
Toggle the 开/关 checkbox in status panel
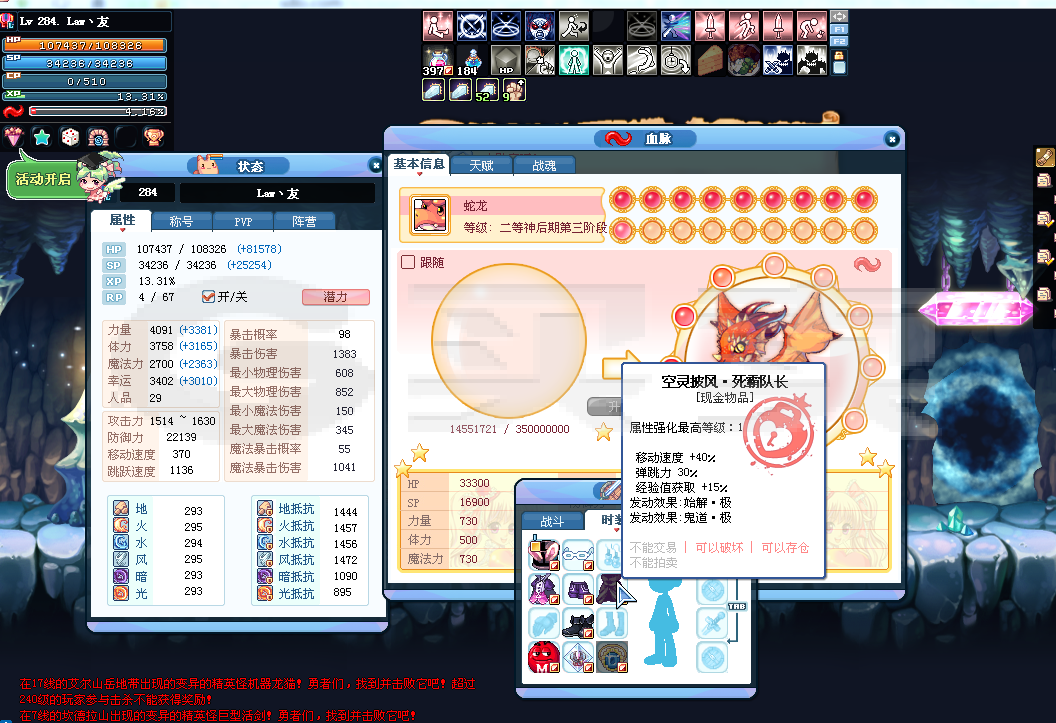(x=209, y=296)
